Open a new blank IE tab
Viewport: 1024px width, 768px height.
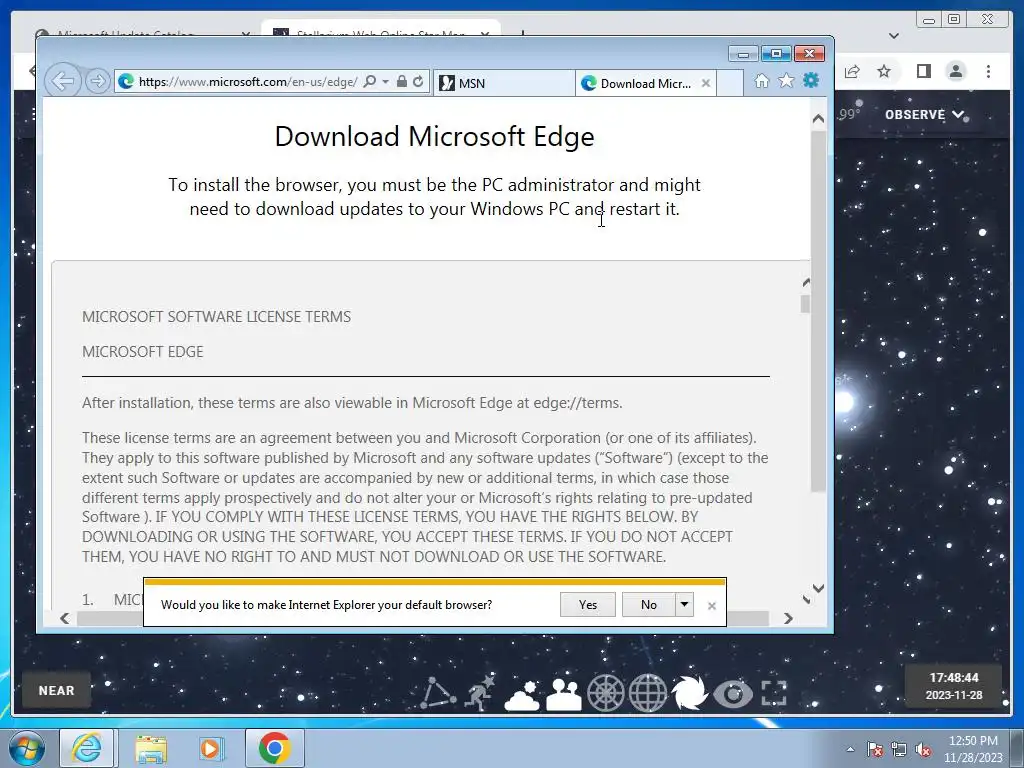click(730, 83)
